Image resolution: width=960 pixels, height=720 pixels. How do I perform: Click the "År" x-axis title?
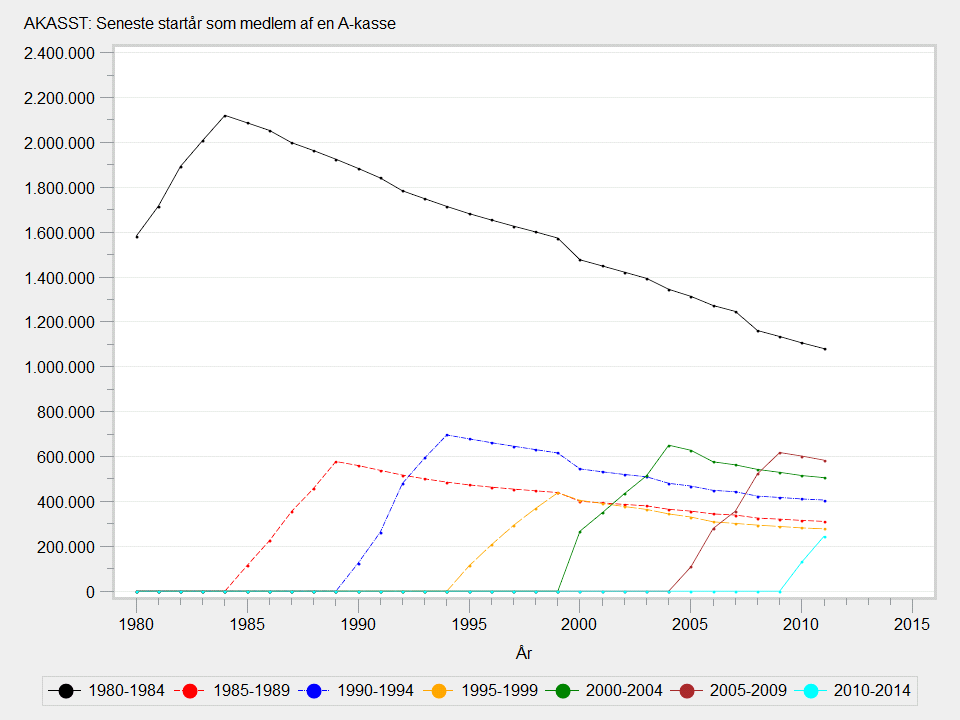click(524, 652)
